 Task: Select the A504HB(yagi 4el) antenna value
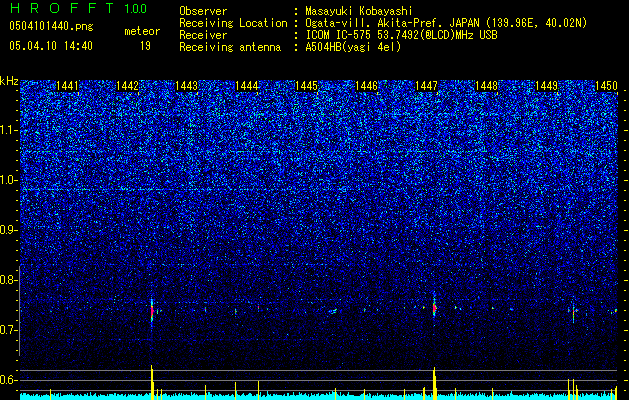[x=353, y=47]
